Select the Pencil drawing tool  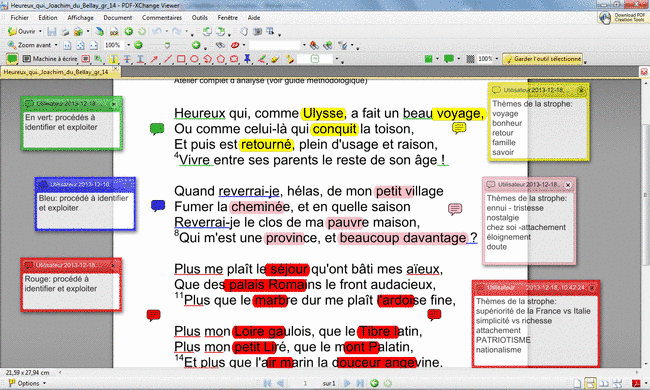[x=262, y=59]
